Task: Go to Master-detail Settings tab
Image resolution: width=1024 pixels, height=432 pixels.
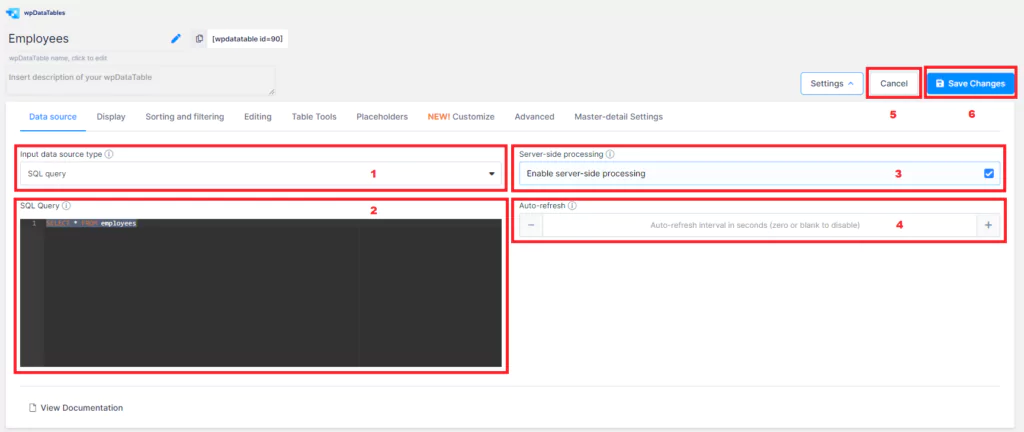Action: [x=618, y=117]
